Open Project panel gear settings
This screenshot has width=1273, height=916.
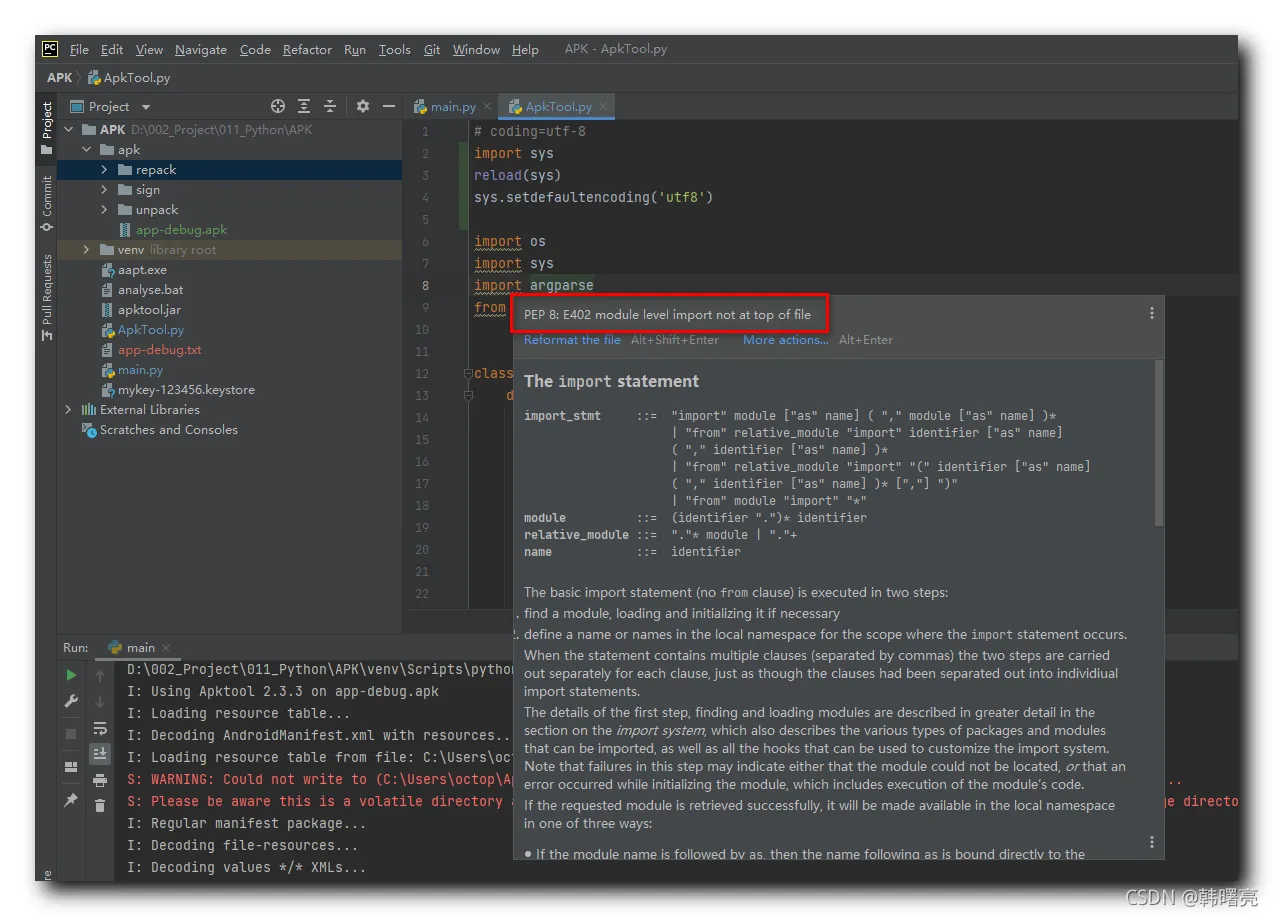[363, 106]
